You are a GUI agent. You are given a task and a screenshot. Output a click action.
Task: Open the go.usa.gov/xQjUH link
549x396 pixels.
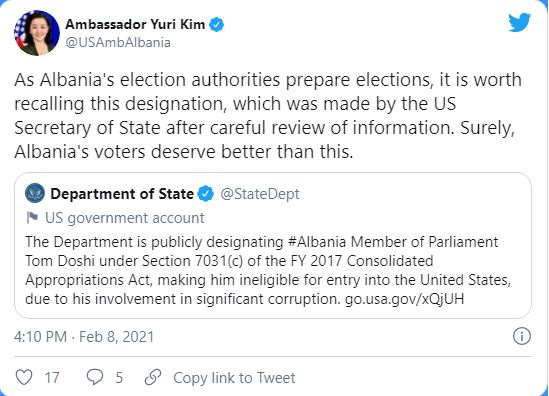coord(404,299)
